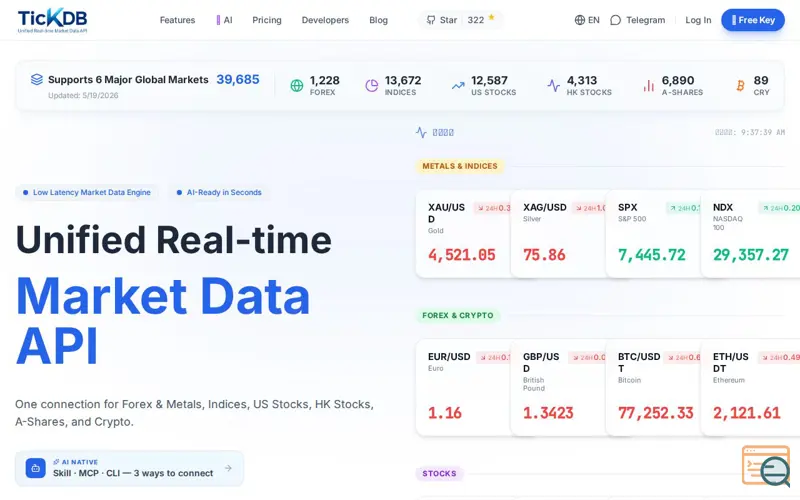Open the BTC/USDT Bitcoin card
Viewport: 800px width, 500px height.
pyautogui.click(x=653, y=388)
